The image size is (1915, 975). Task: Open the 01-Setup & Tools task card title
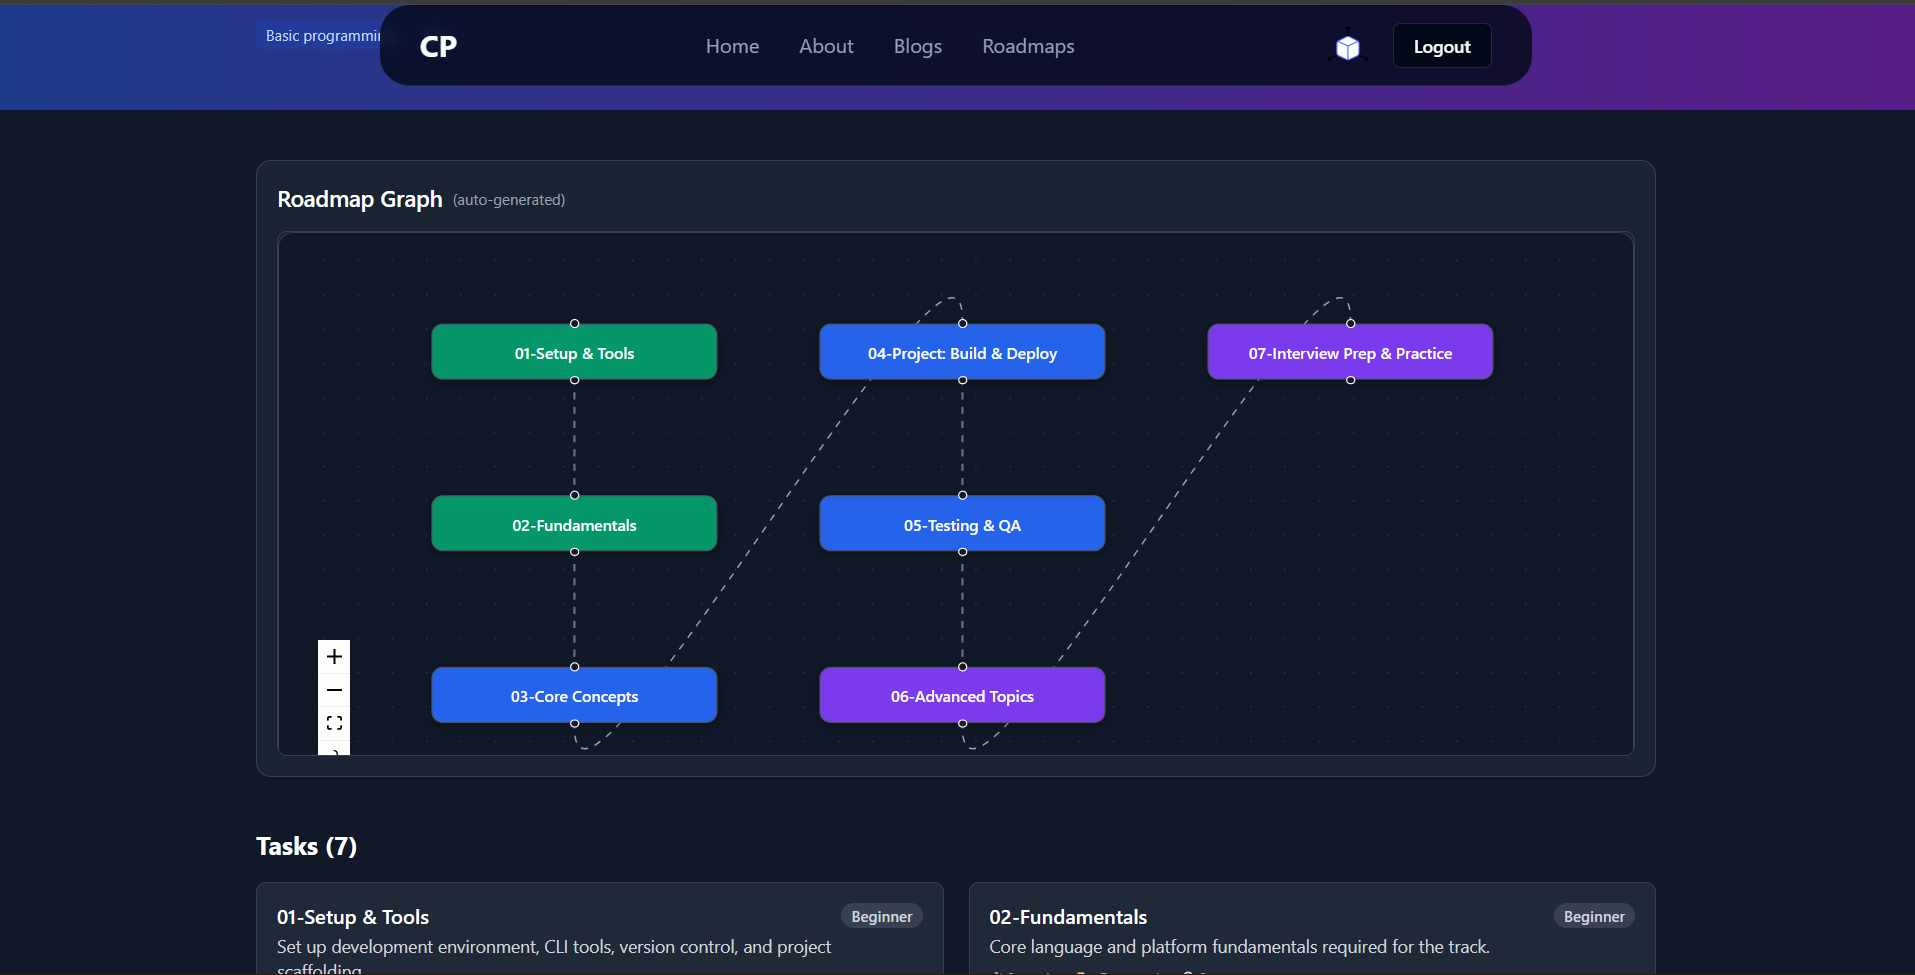point(353,917)
